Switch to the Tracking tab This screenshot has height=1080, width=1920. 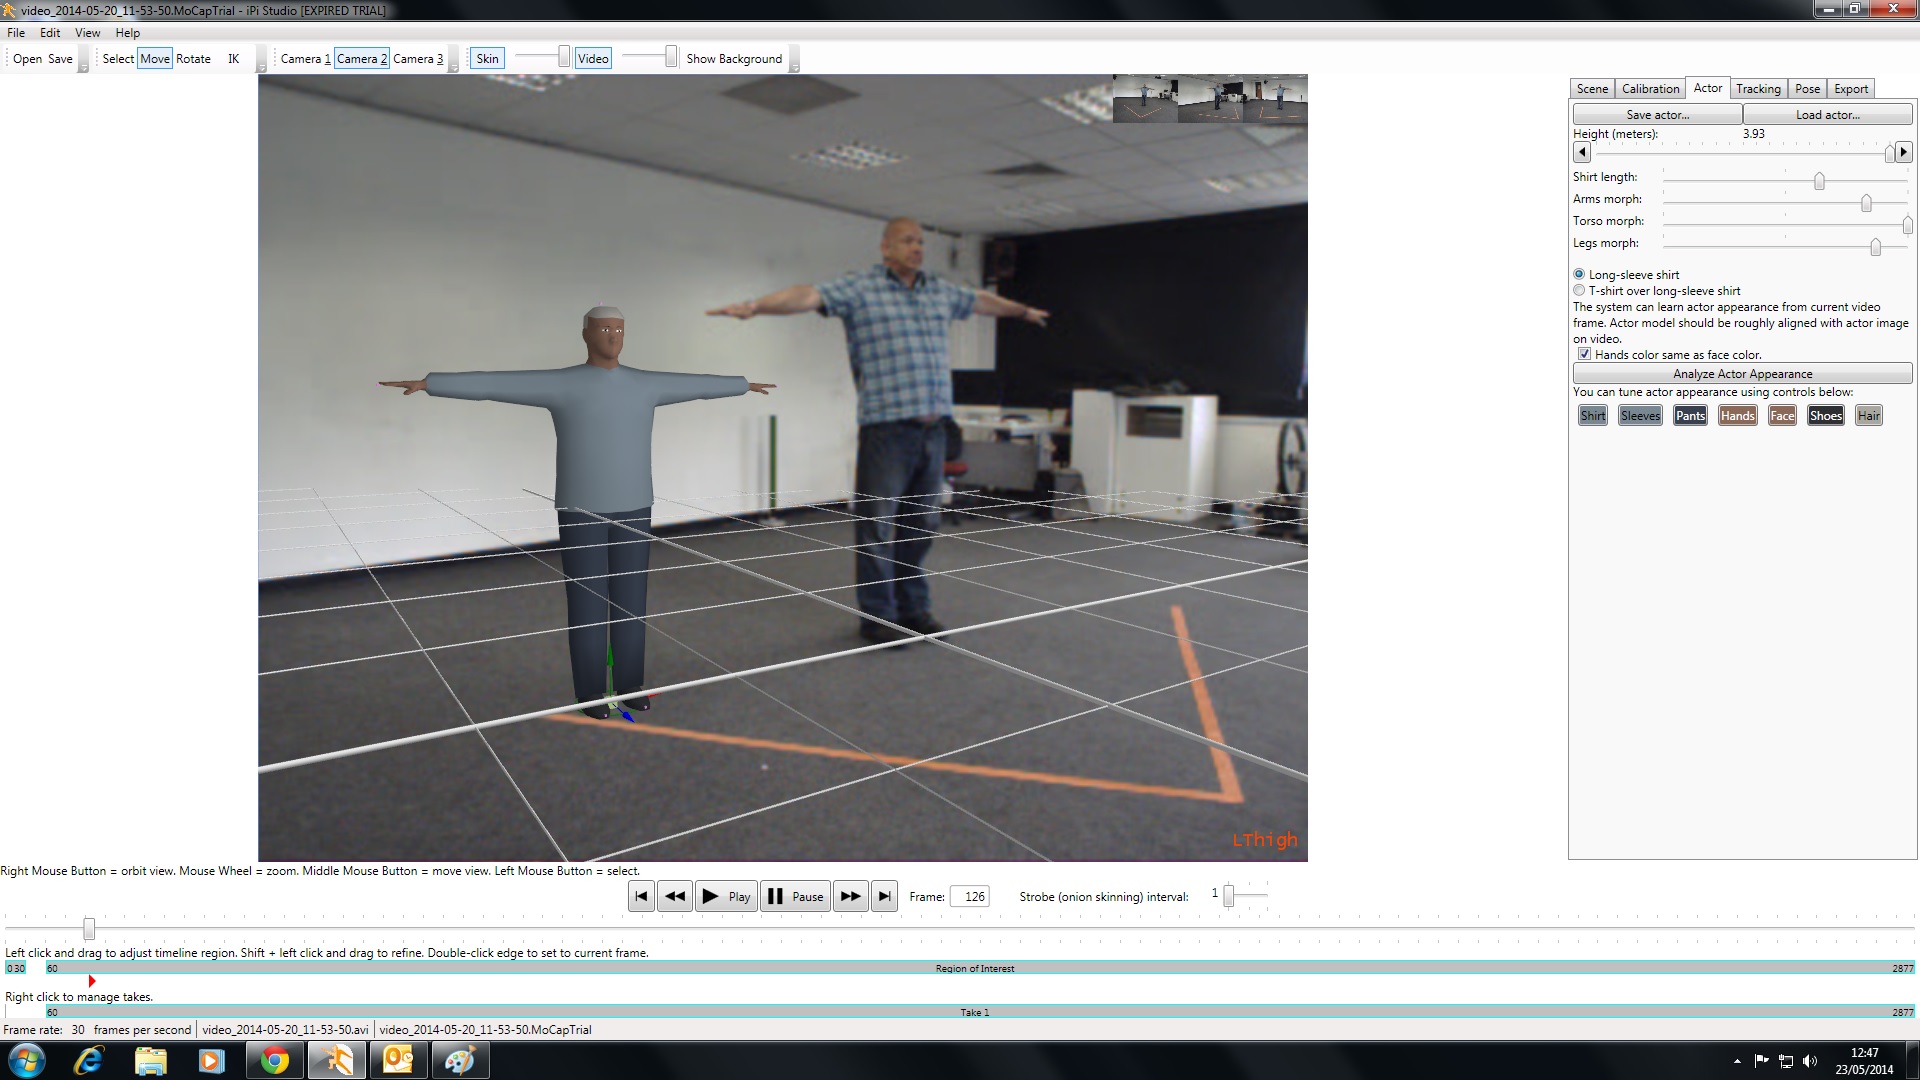1758,89
